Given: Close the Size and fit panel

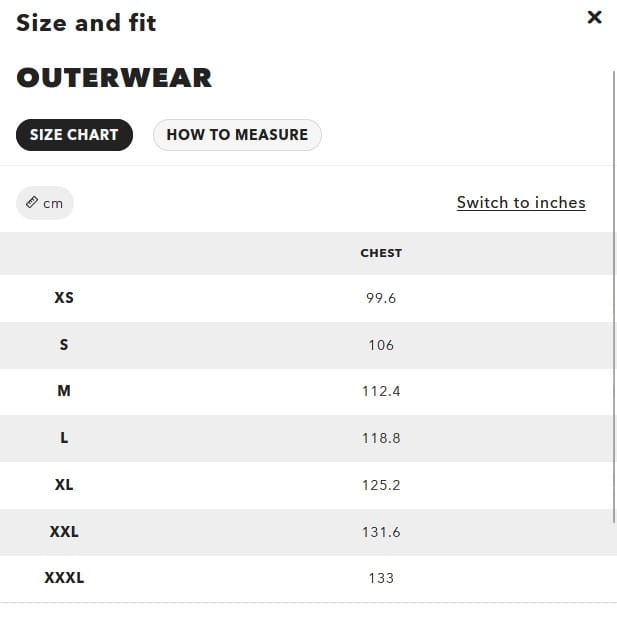Looking at the screenshot, I should pyautogui.click(x=594, y=17).
